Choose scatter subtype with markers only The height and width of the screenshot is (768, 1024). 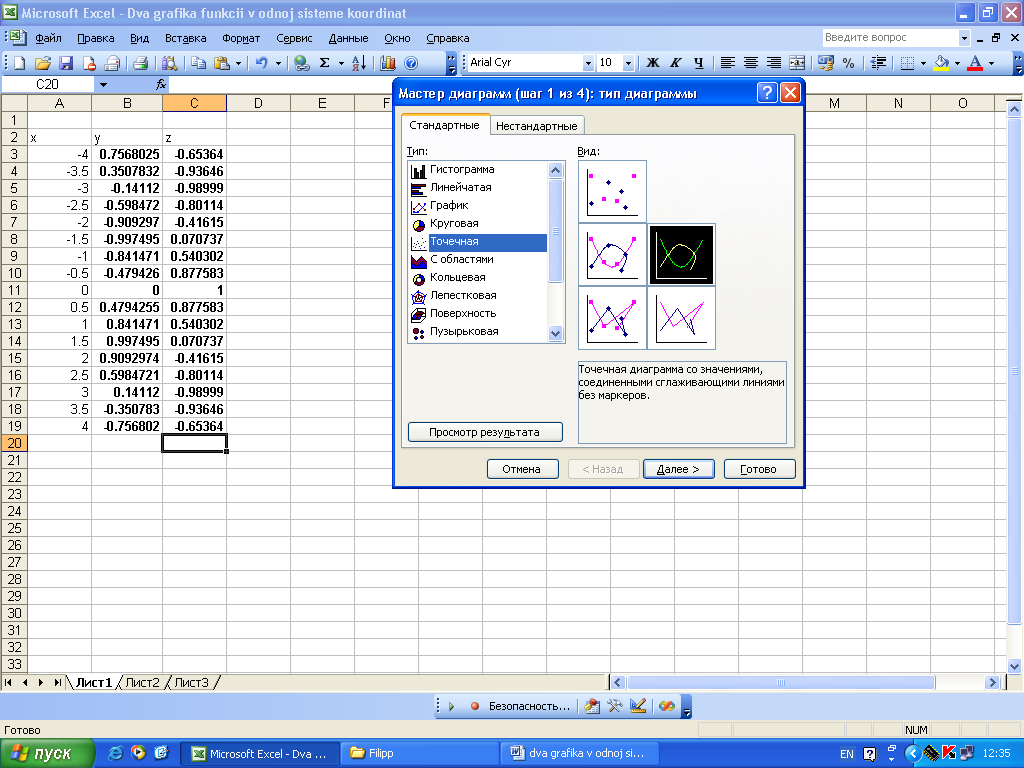click(x=613, y=191)
